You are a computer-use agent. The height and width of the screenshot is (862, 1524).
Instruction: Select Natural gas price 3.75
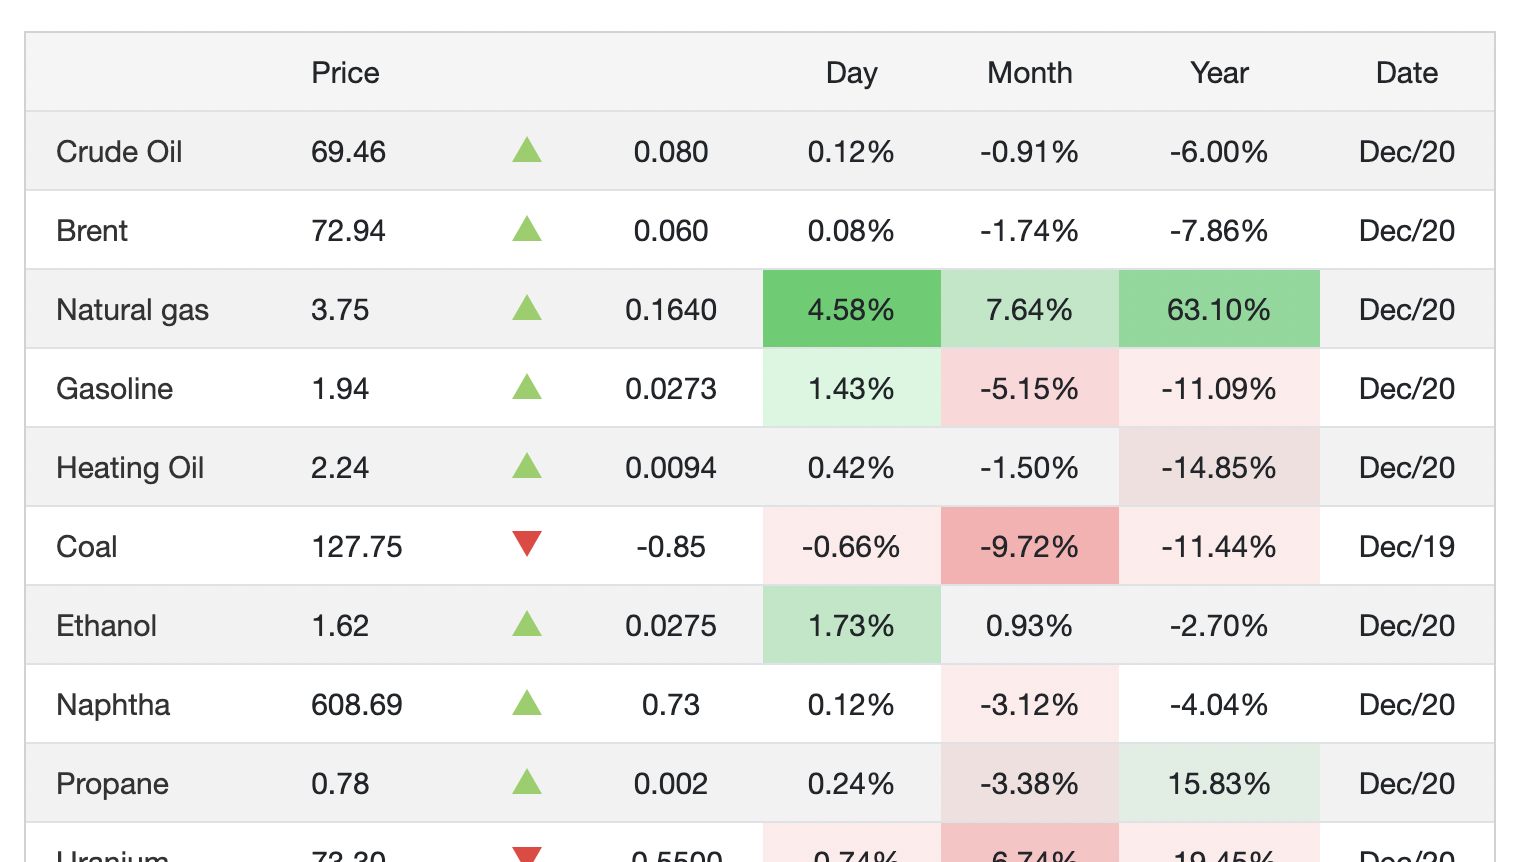coord(340,310)
